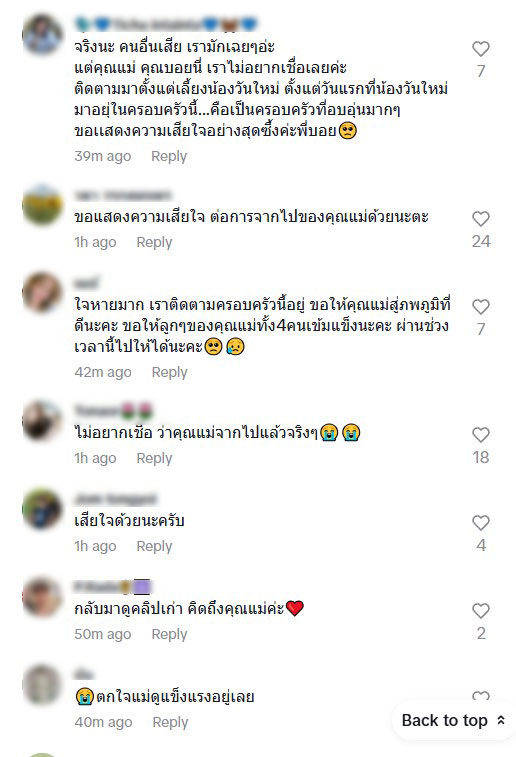
Task: Like the comment posted 50m ago
Action: pyautogui.click(x=480, y=611)
